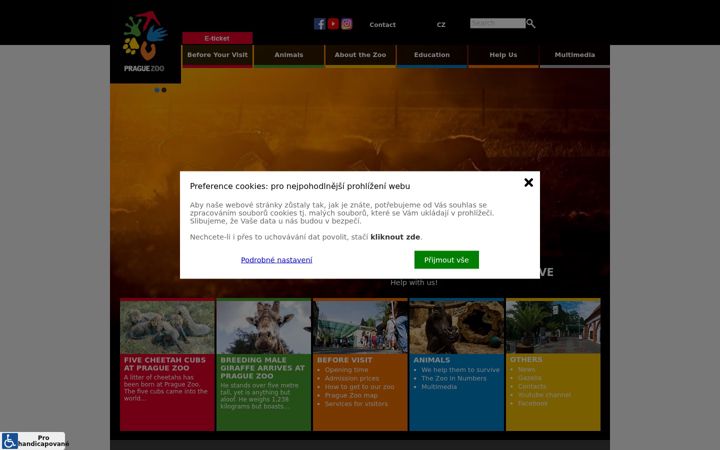The image size is (720, 450).
Task: Click the Contacts link in Others card
Action: click(x=532, y=387)
